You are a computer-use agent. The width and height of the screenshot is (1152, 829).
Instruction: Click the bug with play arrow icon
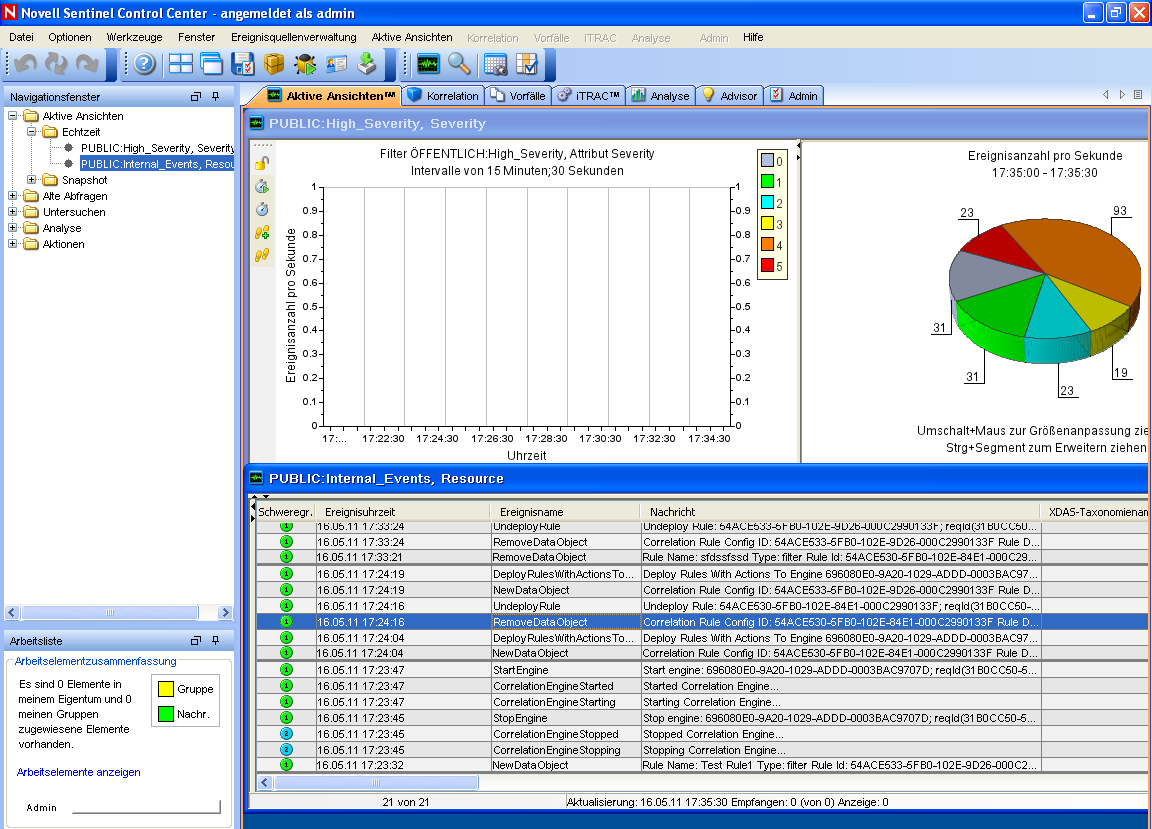[x=305, y=64]
